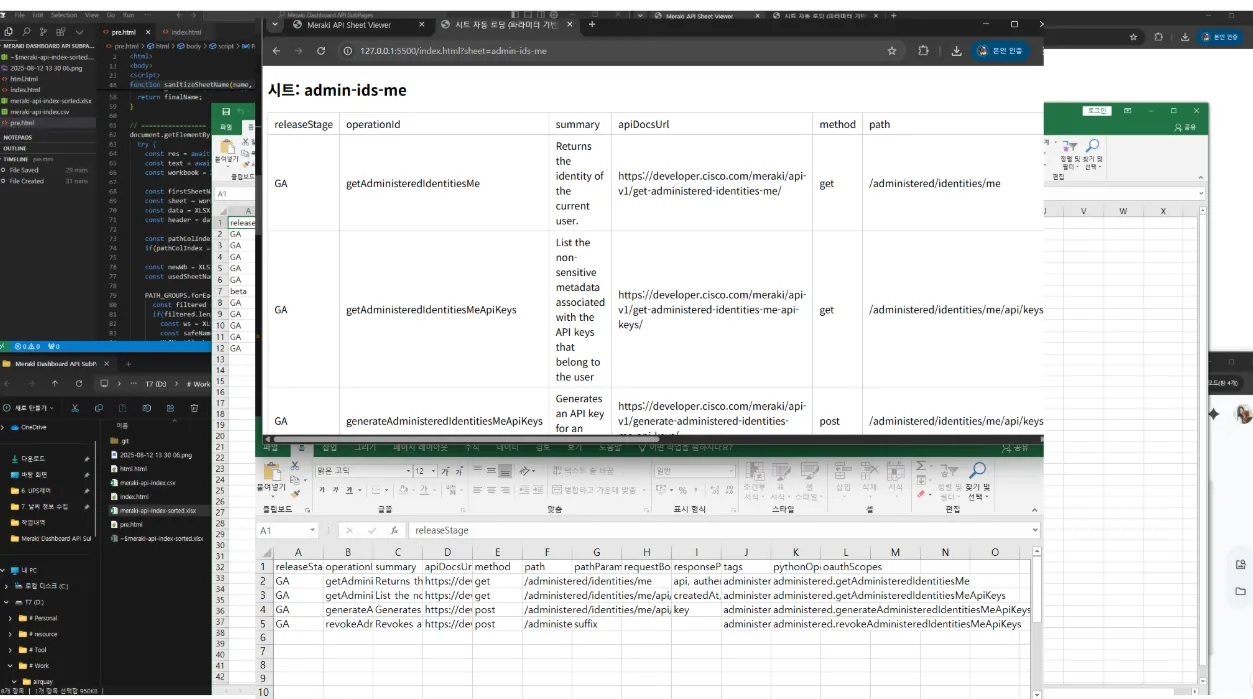1253x699 pixels.
Task: Select index.html in the File Explorer list
Action: [134, 496]
